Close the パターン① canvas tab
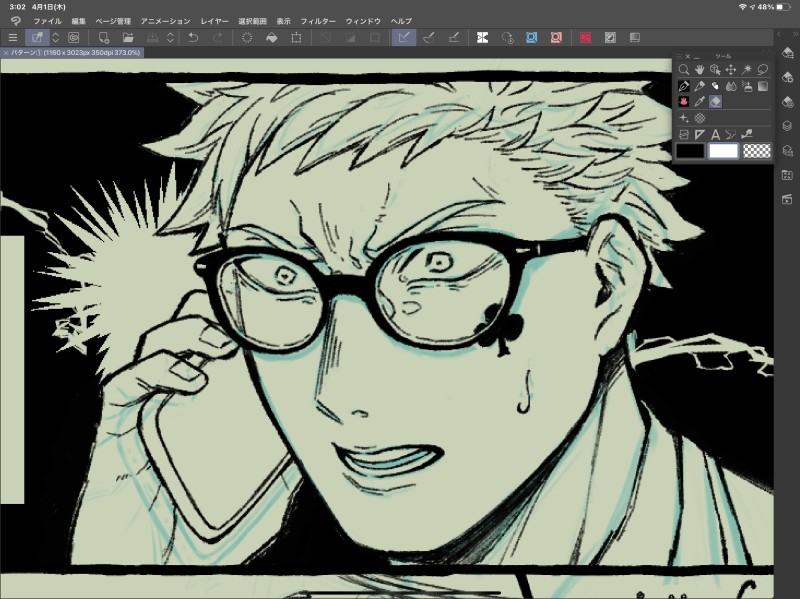 tap(6, 53)
